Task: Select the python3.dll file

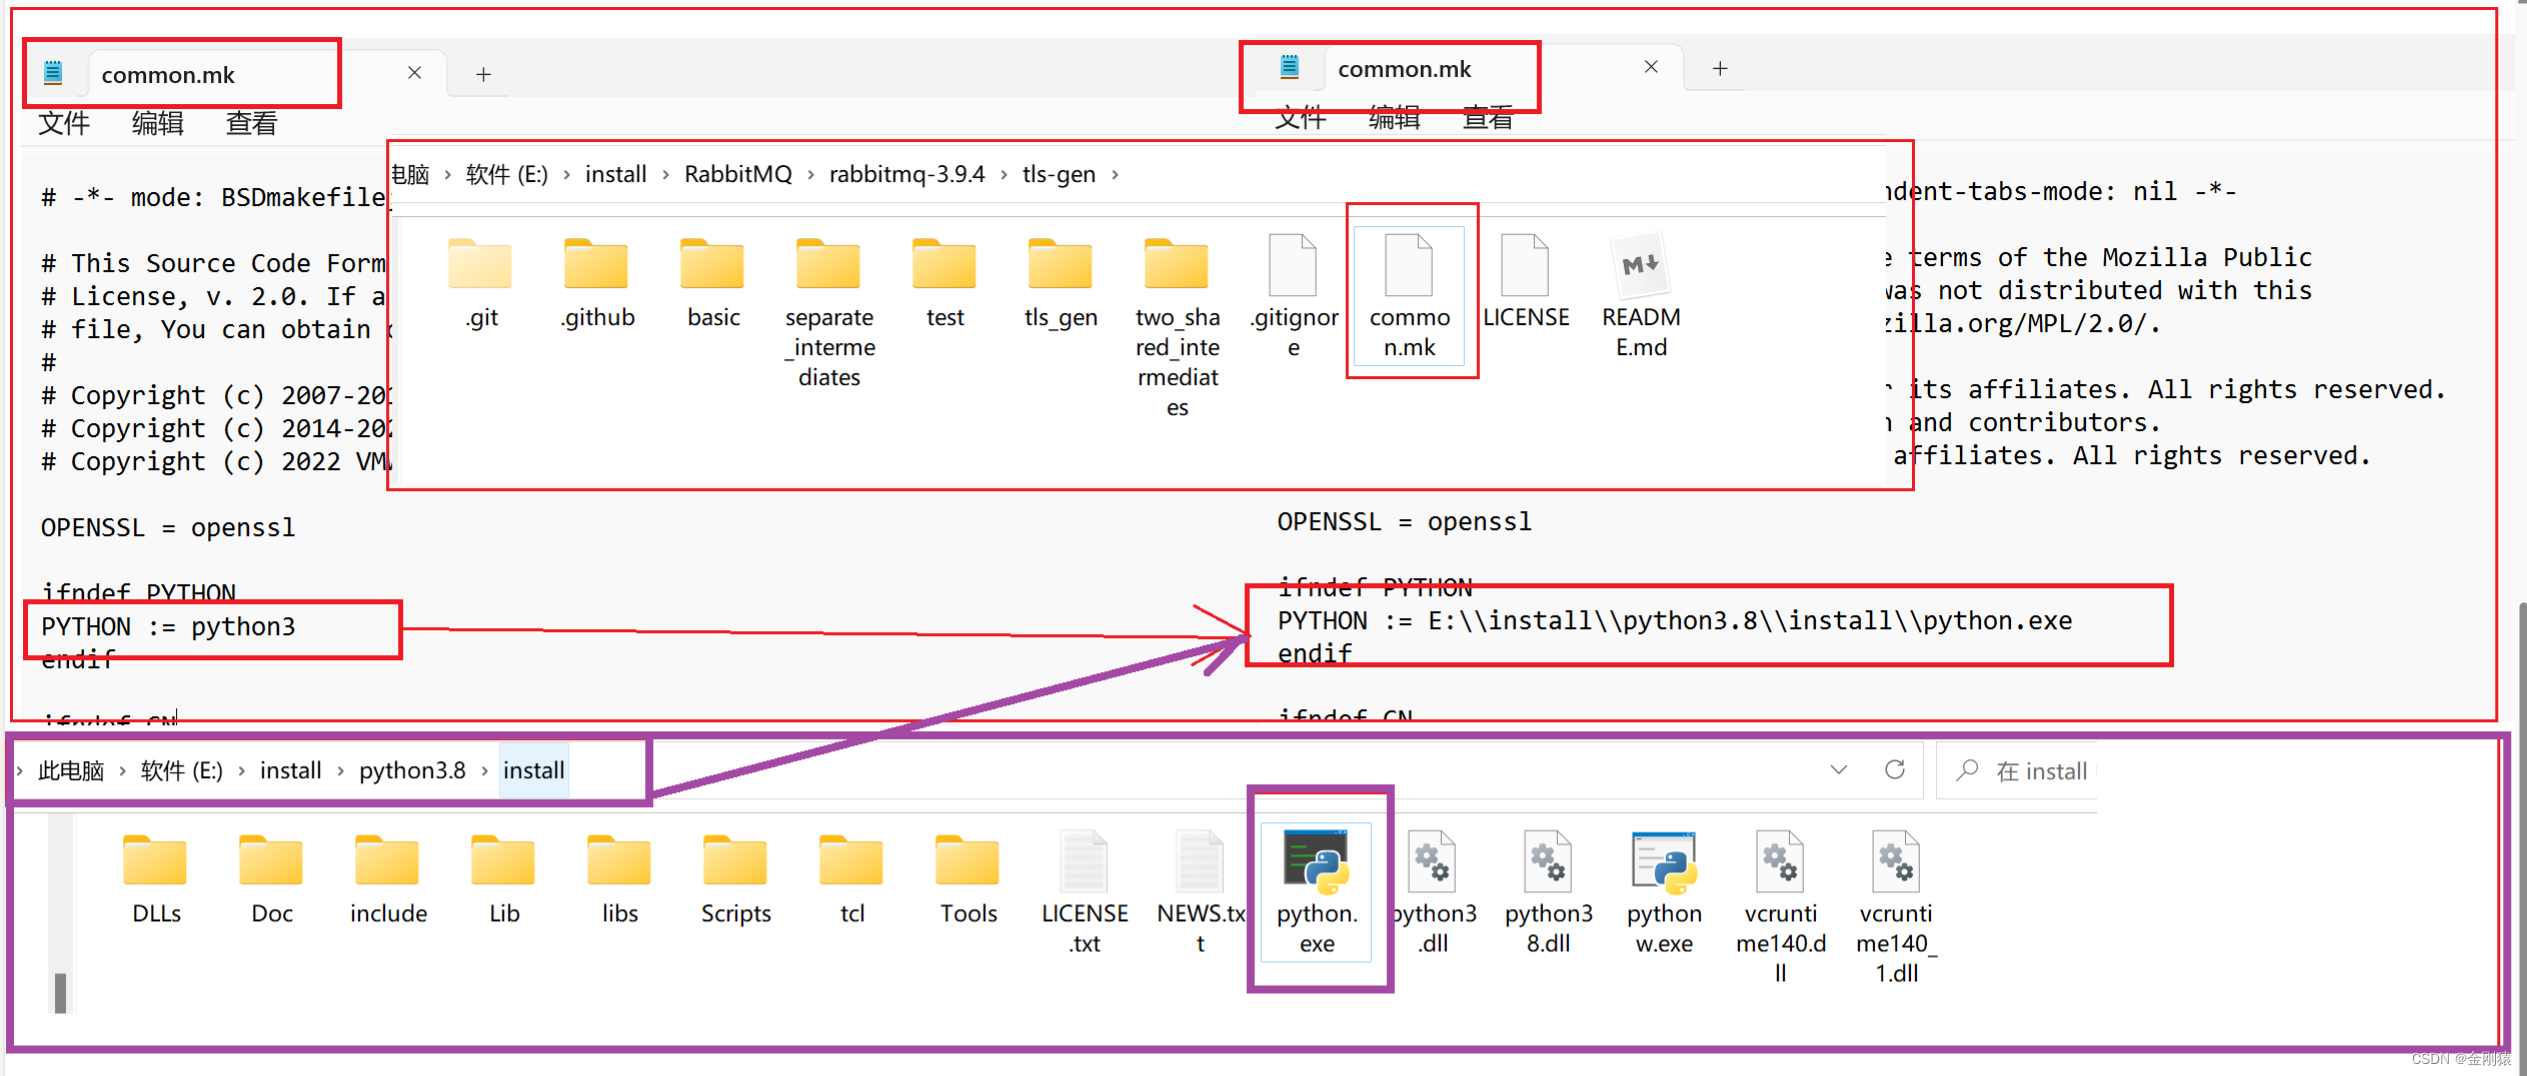Action: click(x=1433, y=892)
